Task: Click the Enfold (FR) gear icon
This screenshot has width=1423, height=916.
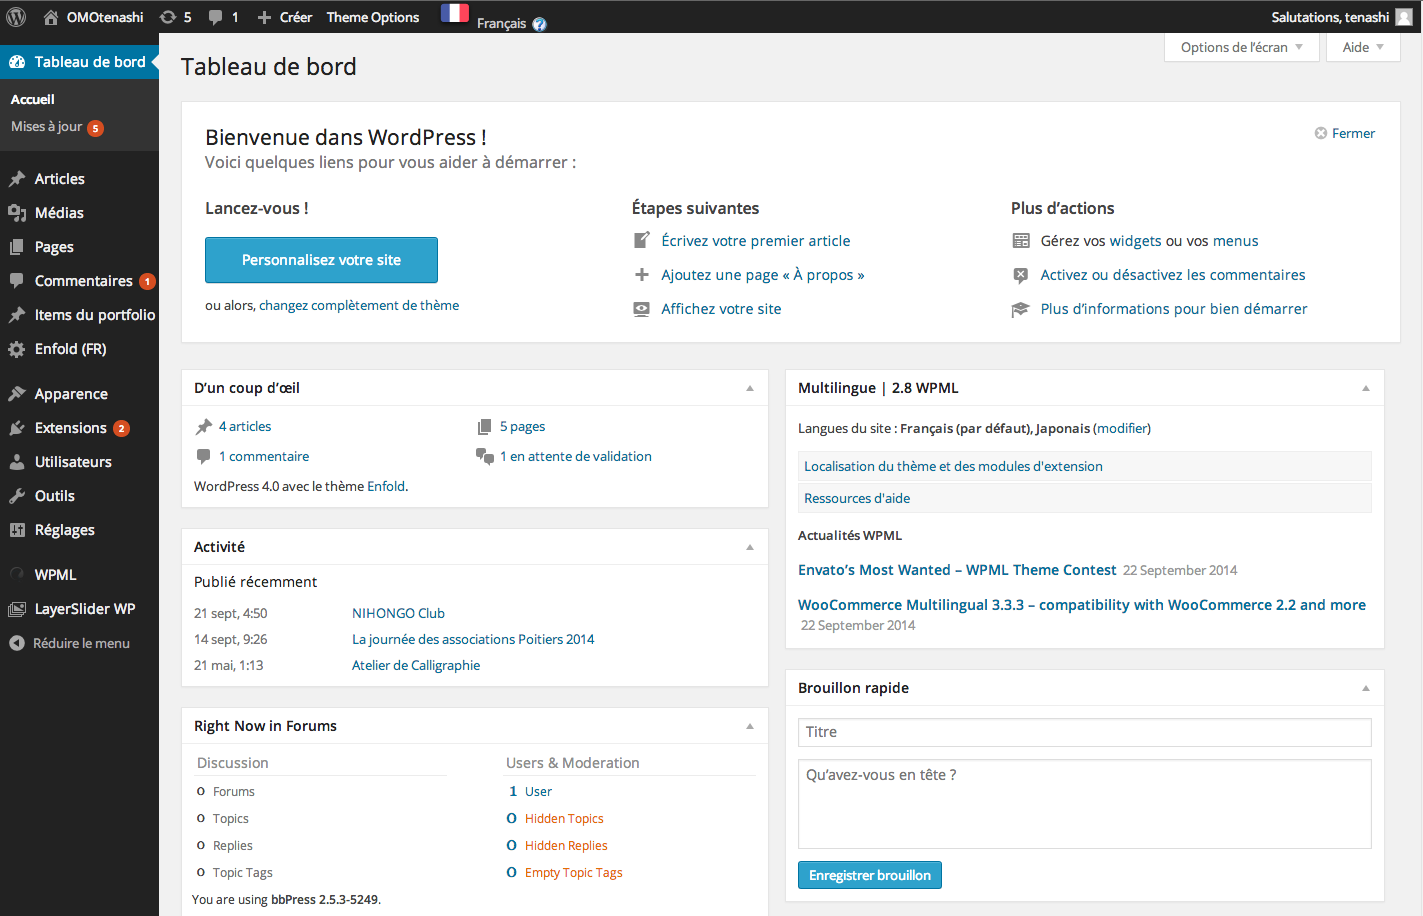Action: pyautogui.click(x=17, y=349)
